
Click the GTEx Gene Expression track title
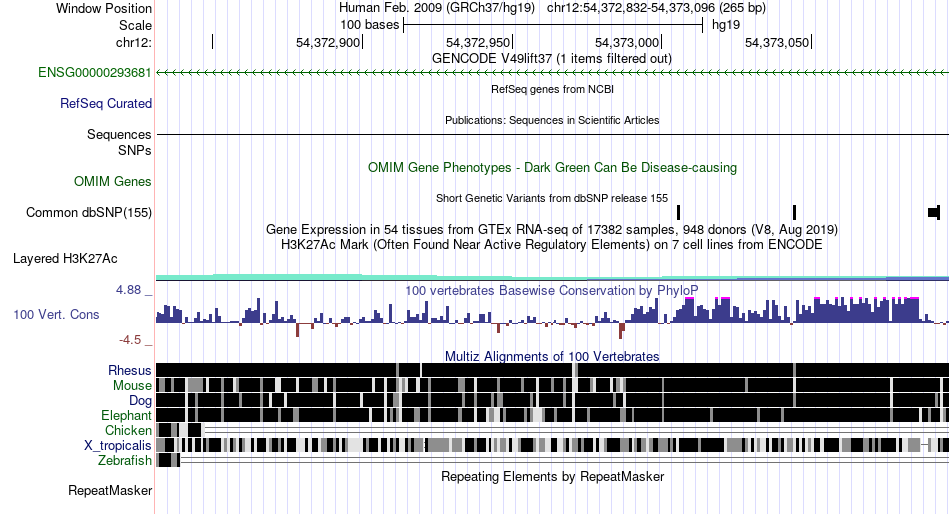552,230
